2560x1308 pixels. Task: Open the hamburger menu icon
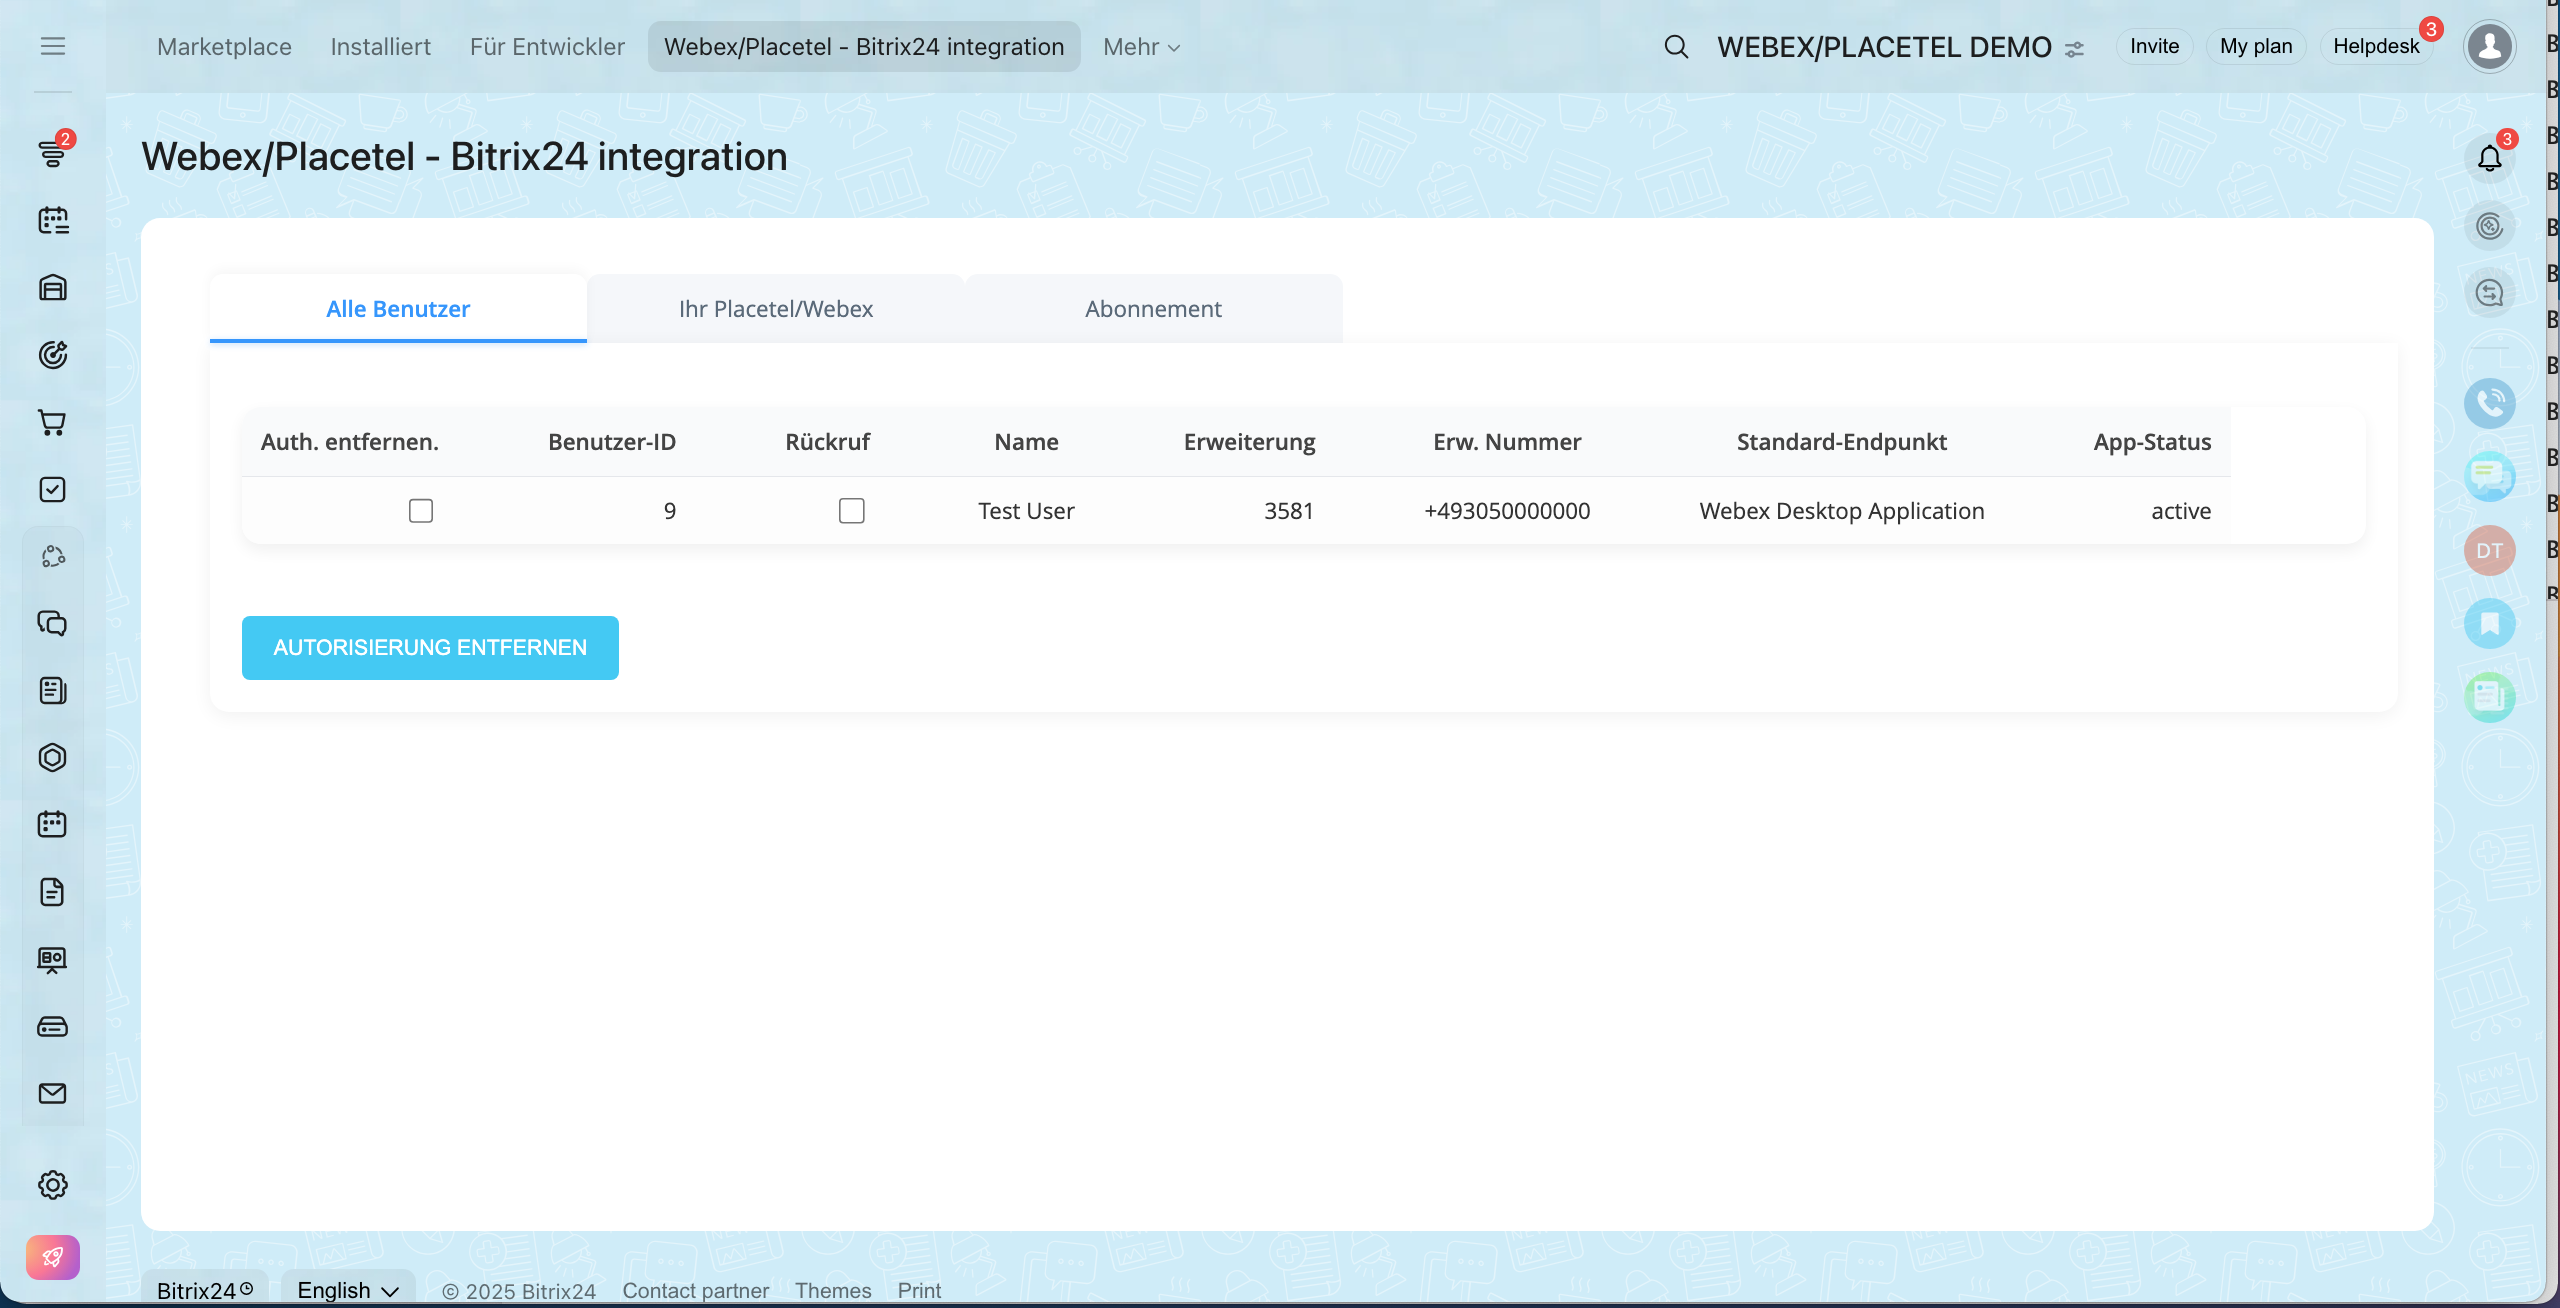tap(52, 47)
